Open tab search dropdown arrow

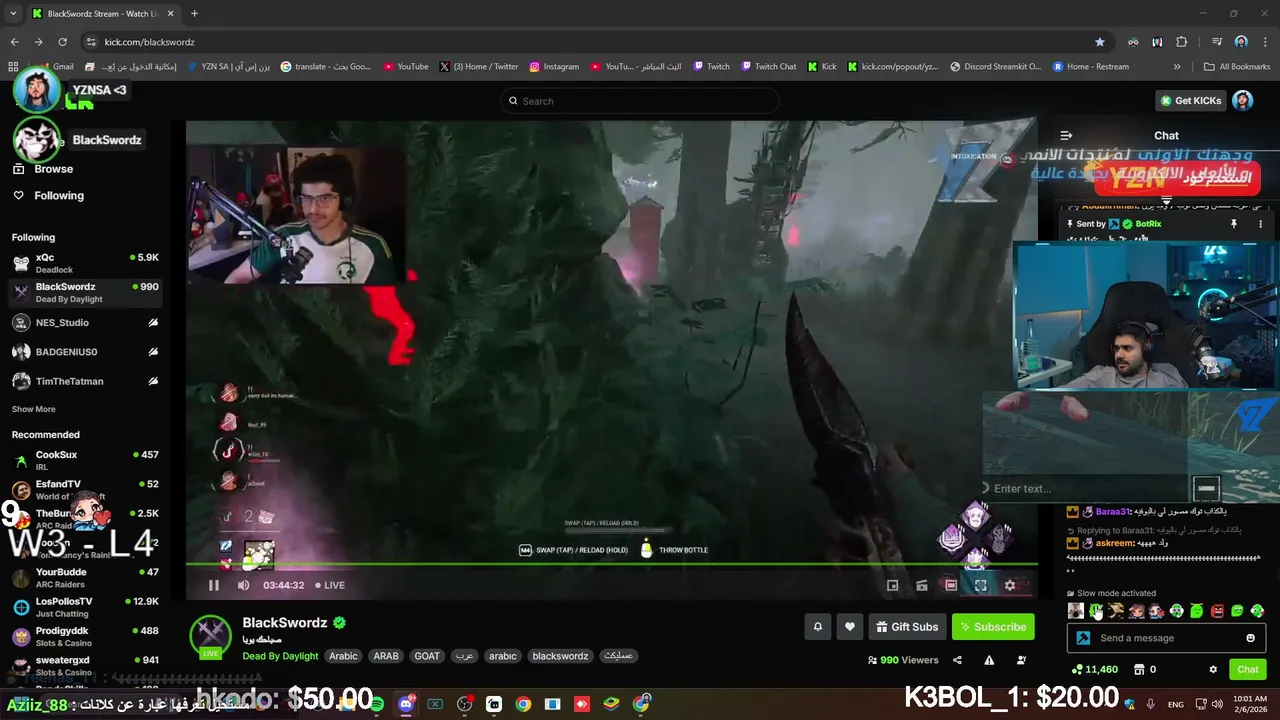click(x=13, y=13)
